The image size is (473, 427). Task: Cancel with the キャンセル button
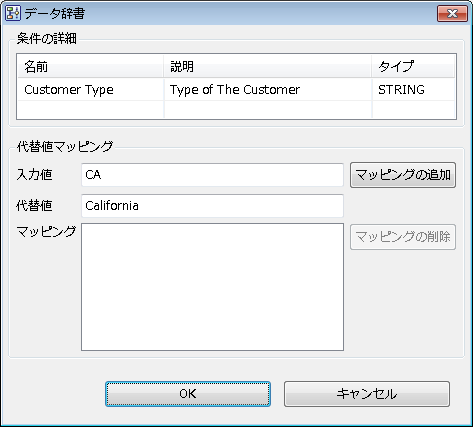(x=367, y=394)
